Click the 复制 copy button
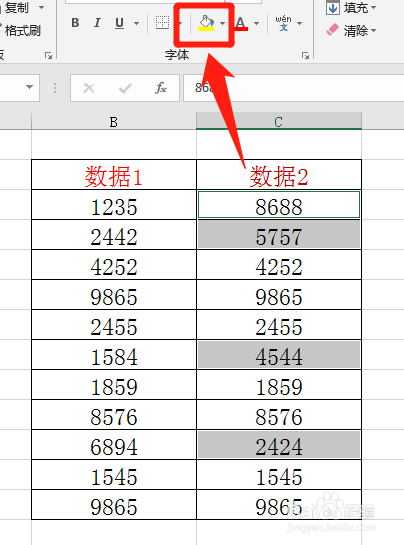 point(16,8)
